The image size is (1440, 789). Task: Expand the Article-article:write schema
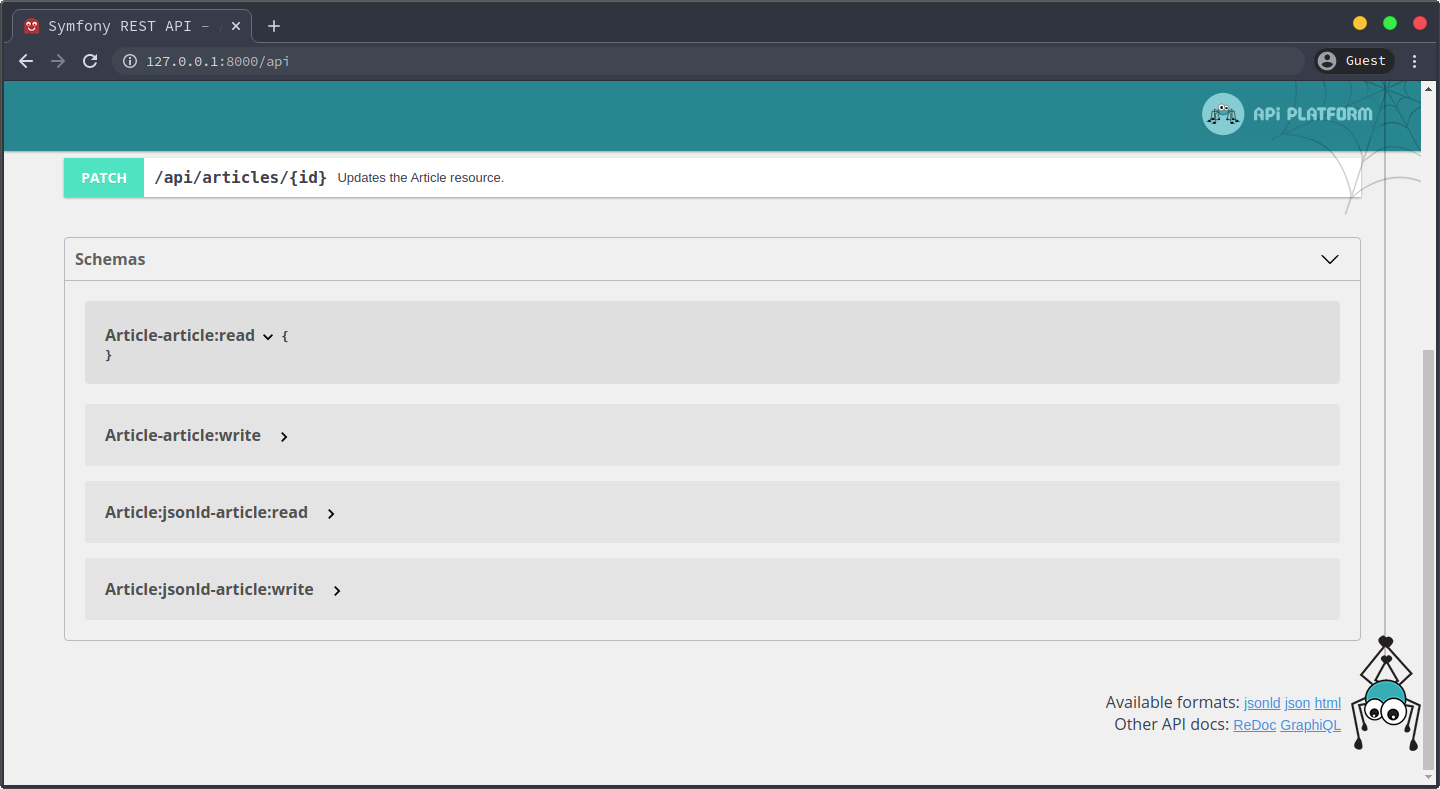284,437
